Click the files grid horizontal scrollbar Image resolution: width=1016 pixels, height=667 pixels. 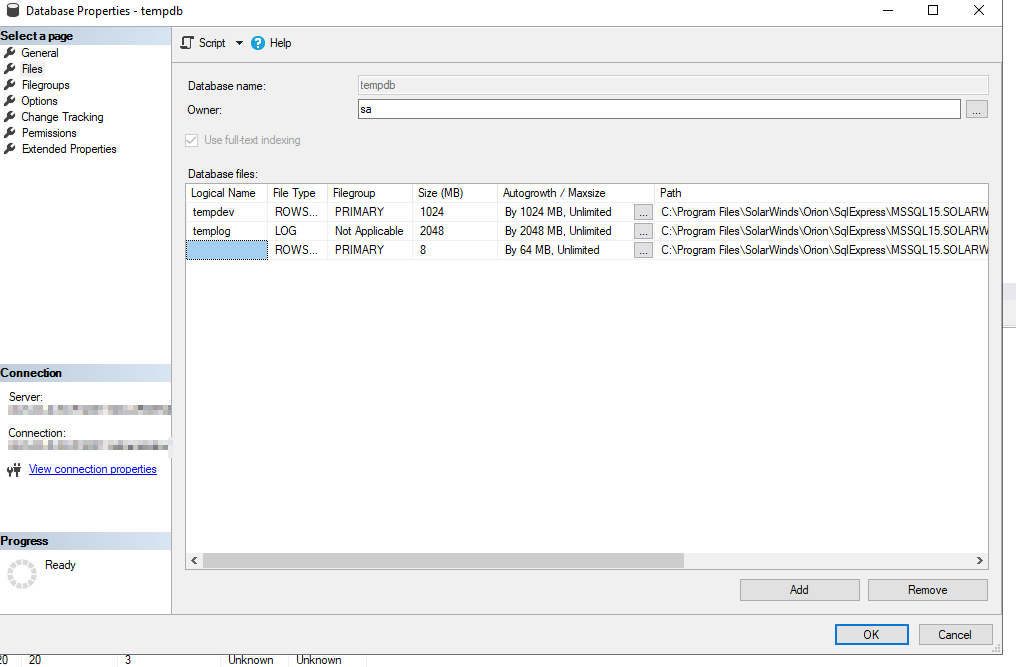[440, 560]
